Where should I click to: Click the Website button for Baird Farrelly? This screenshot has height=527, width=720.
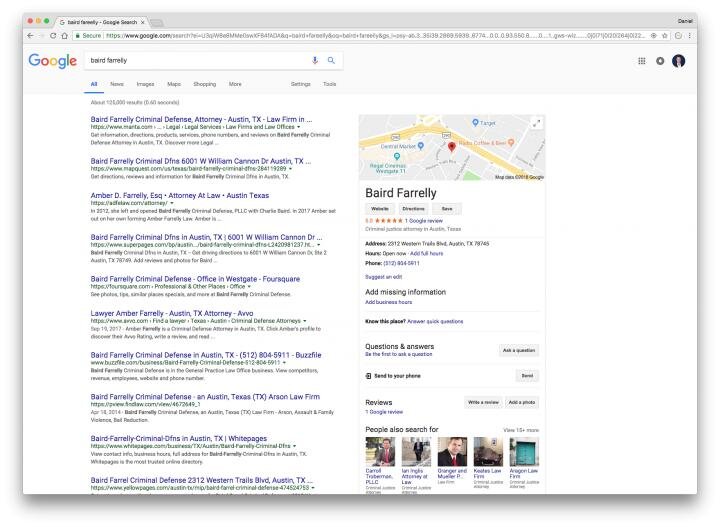(x=380, y=209)
